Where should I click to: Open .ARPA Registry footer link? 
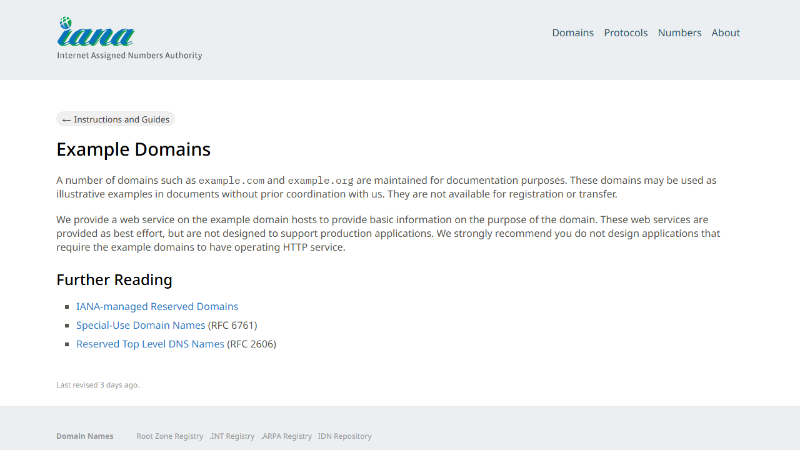pyautogui.click(x=286, y=436)
